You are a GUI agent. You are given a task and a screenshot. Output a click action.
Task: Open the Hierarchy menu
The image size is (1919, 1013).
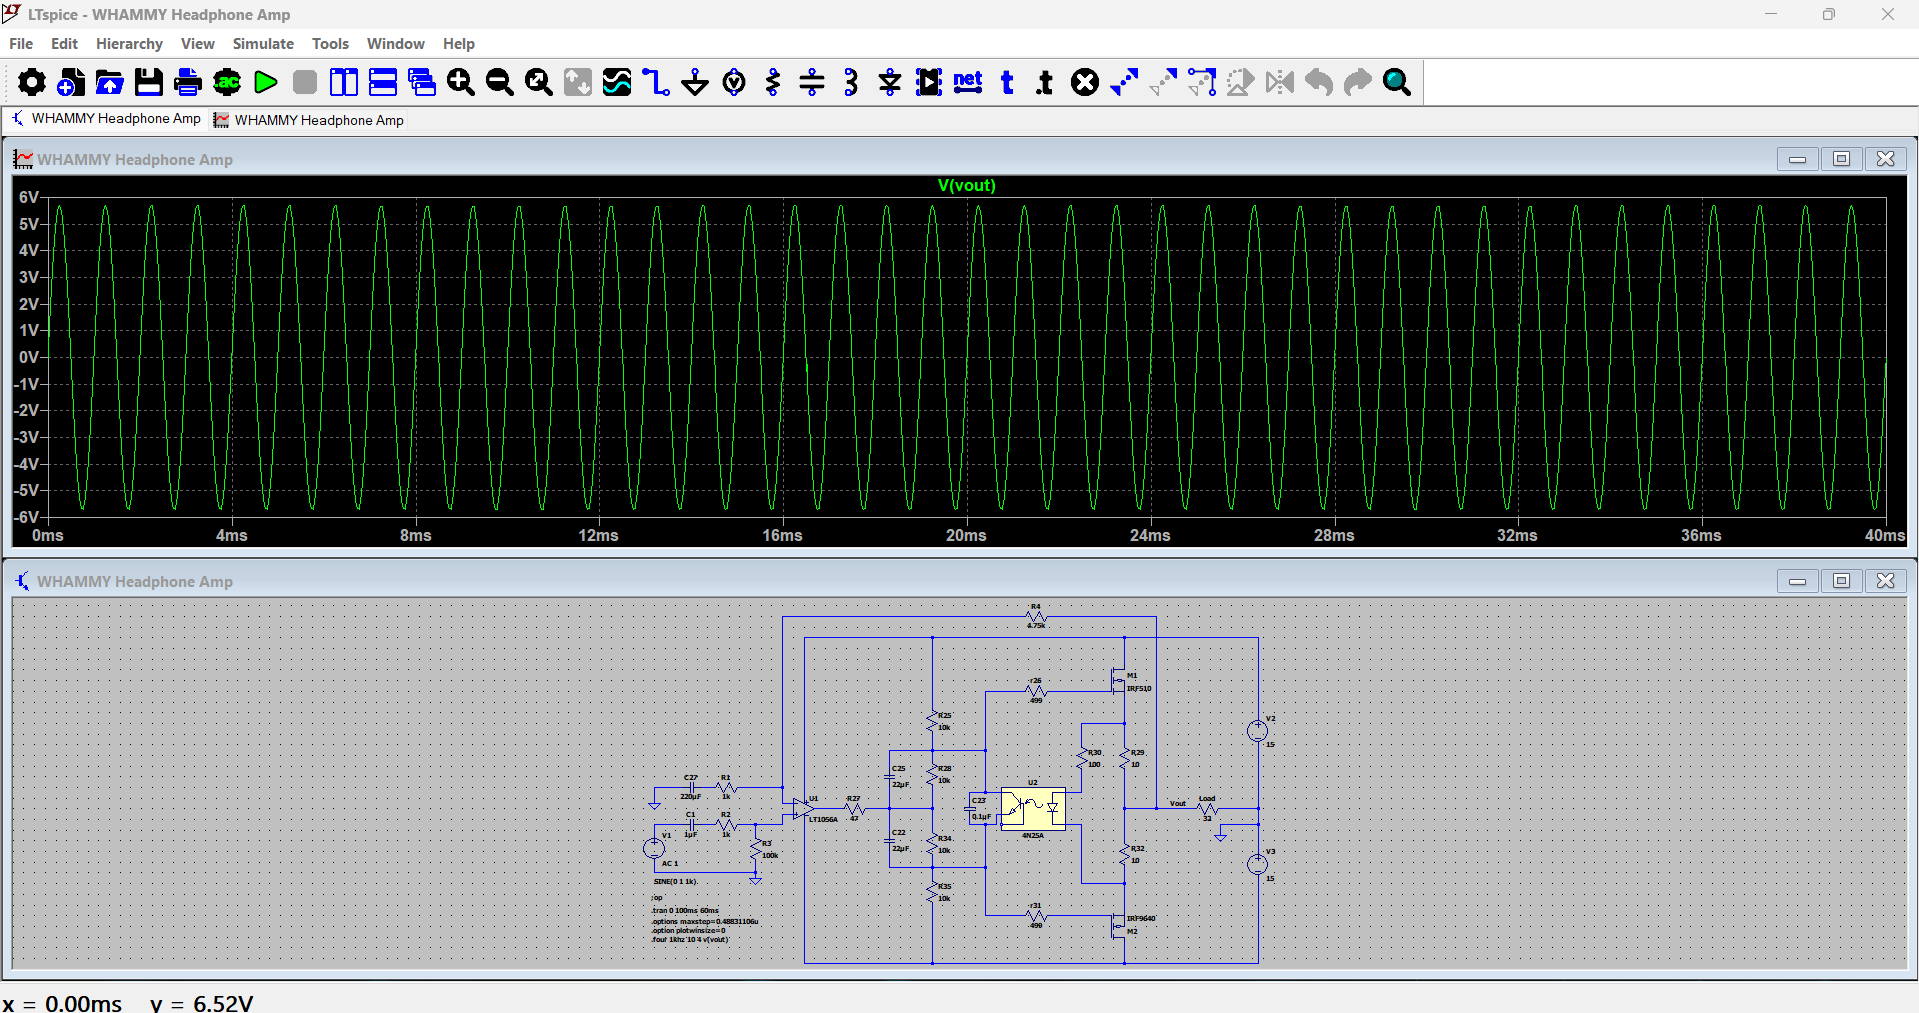pyautogui.click(x=129, y=44)
